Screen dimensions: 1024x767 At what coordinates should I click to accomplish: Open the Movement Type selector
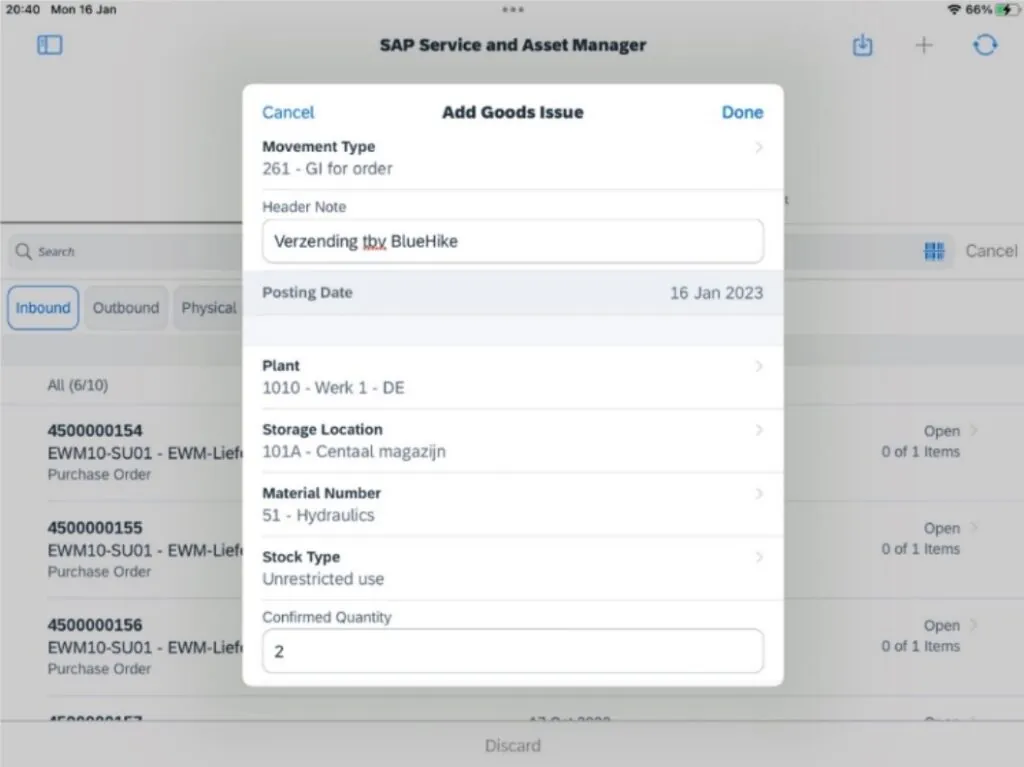point(513,157)
